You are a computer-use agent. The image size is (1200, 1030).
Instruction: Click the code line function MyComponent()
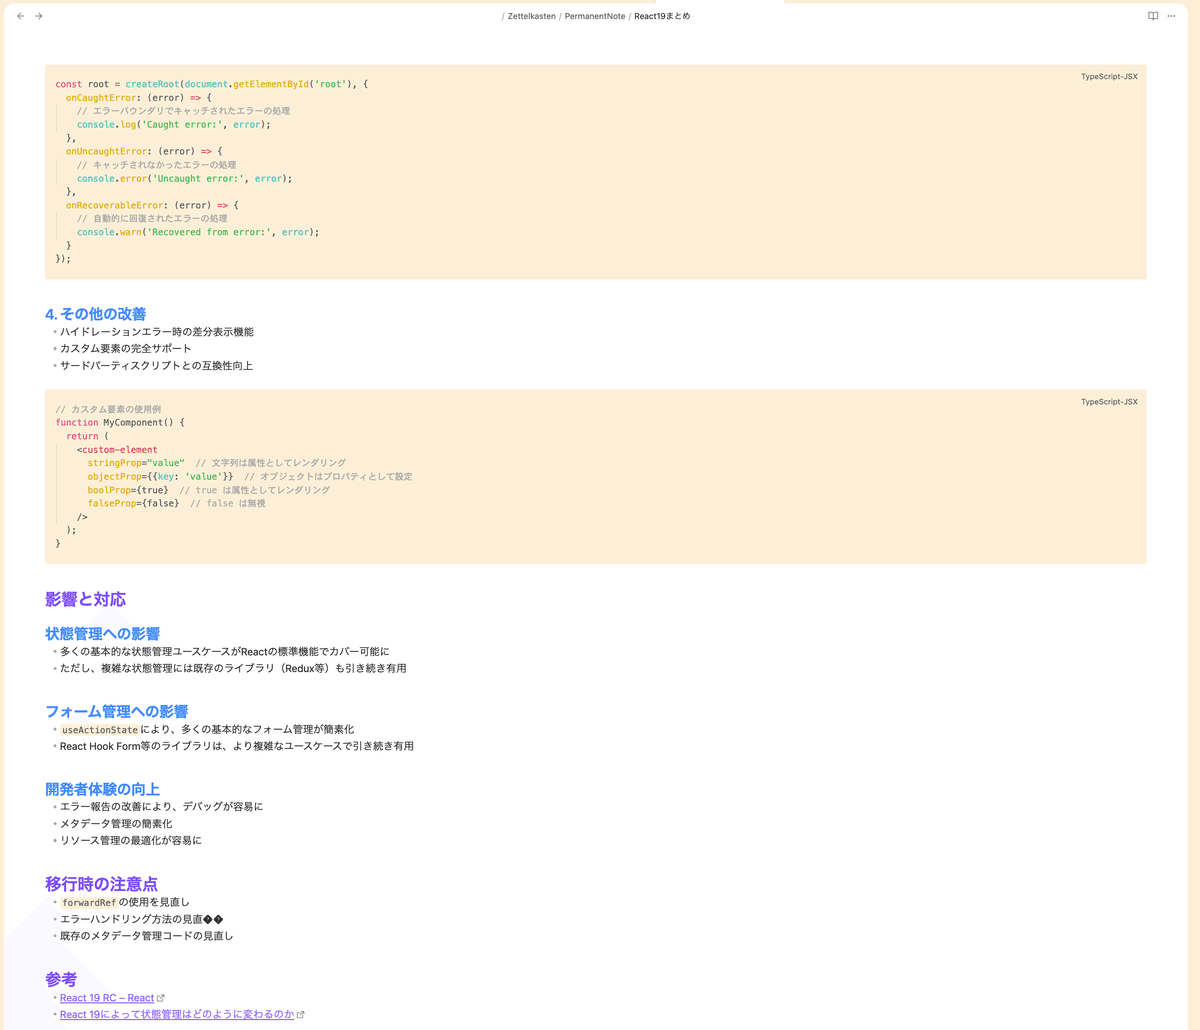pos(120,423)
